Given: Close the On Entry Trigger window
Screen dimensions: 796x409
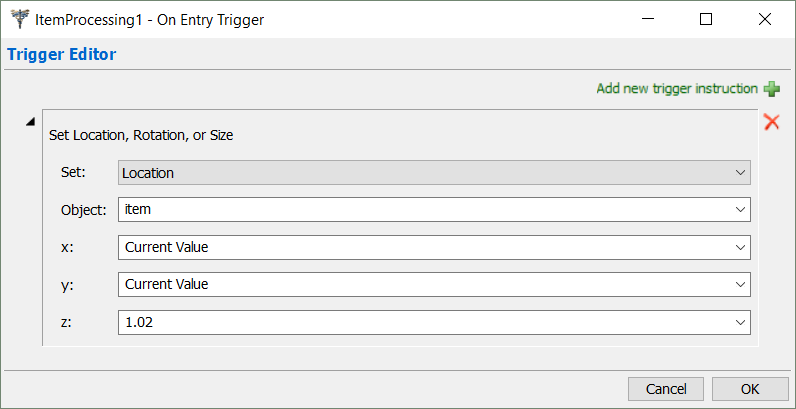Looking at the screenshot, I should point(765,19).
